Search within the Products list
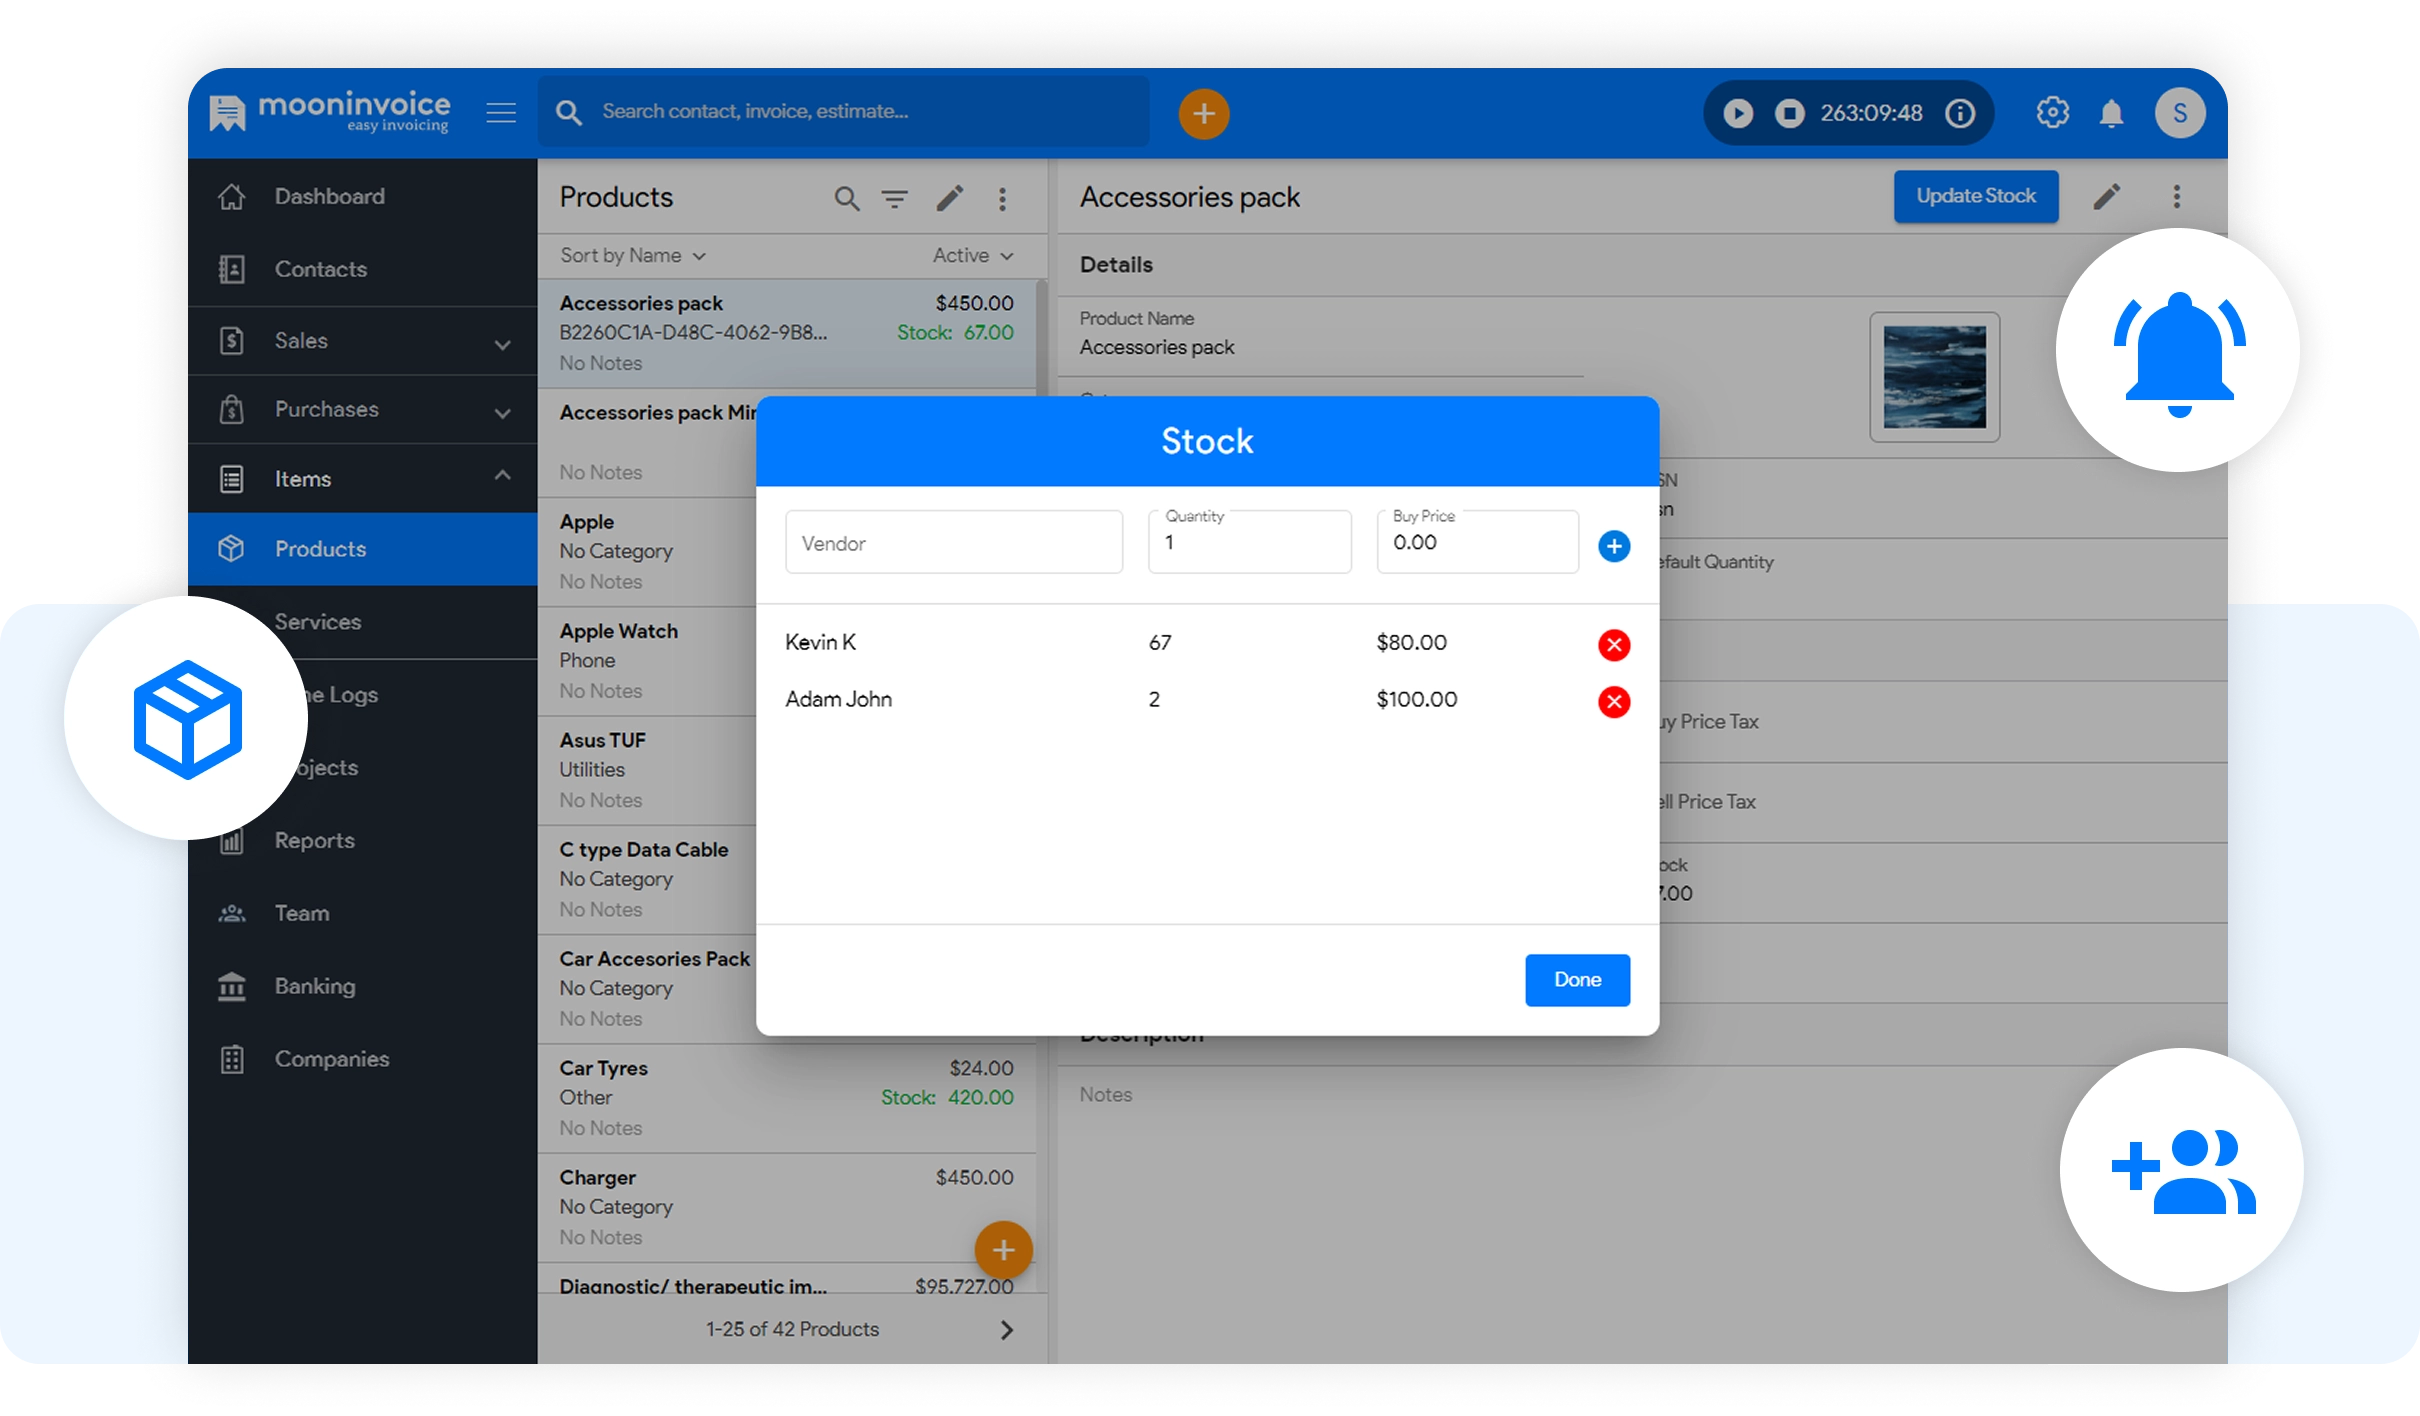Viewport: 2420px width, 1416px height. (846, 199)
